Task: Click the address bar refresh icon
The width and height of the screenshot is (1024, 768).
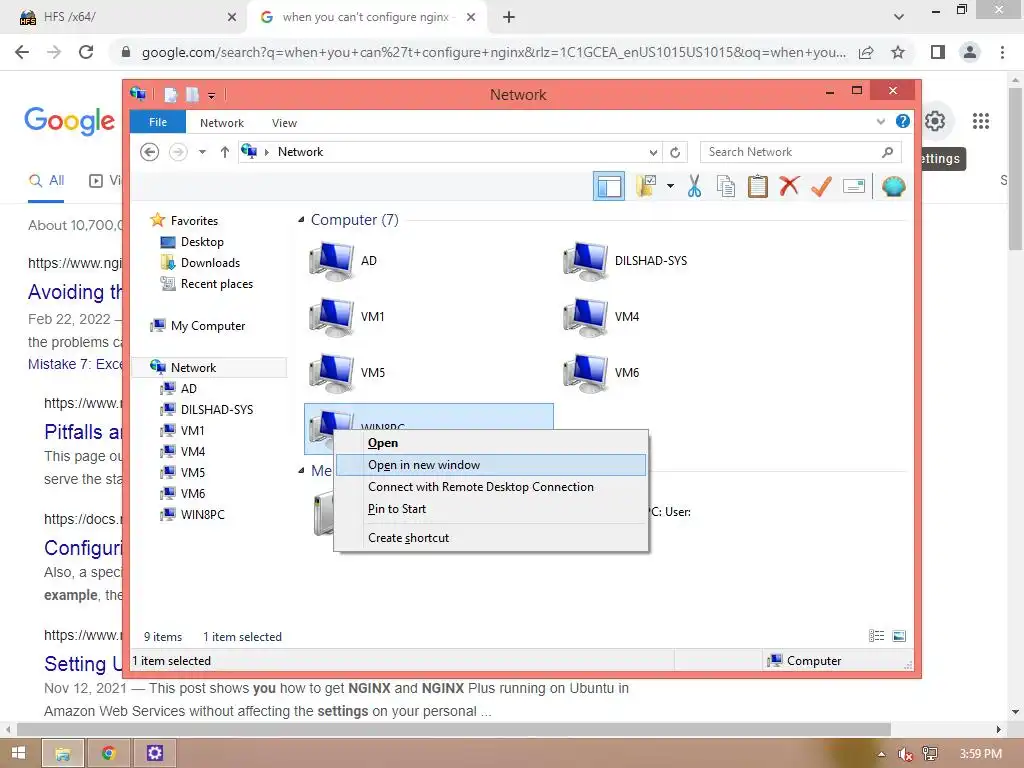Action: [x=675, y=152]
